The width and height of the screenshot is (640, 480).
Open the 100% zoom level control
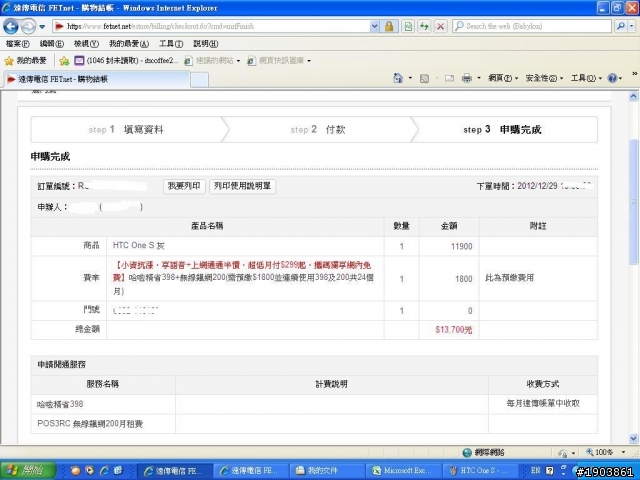(606, 452)
